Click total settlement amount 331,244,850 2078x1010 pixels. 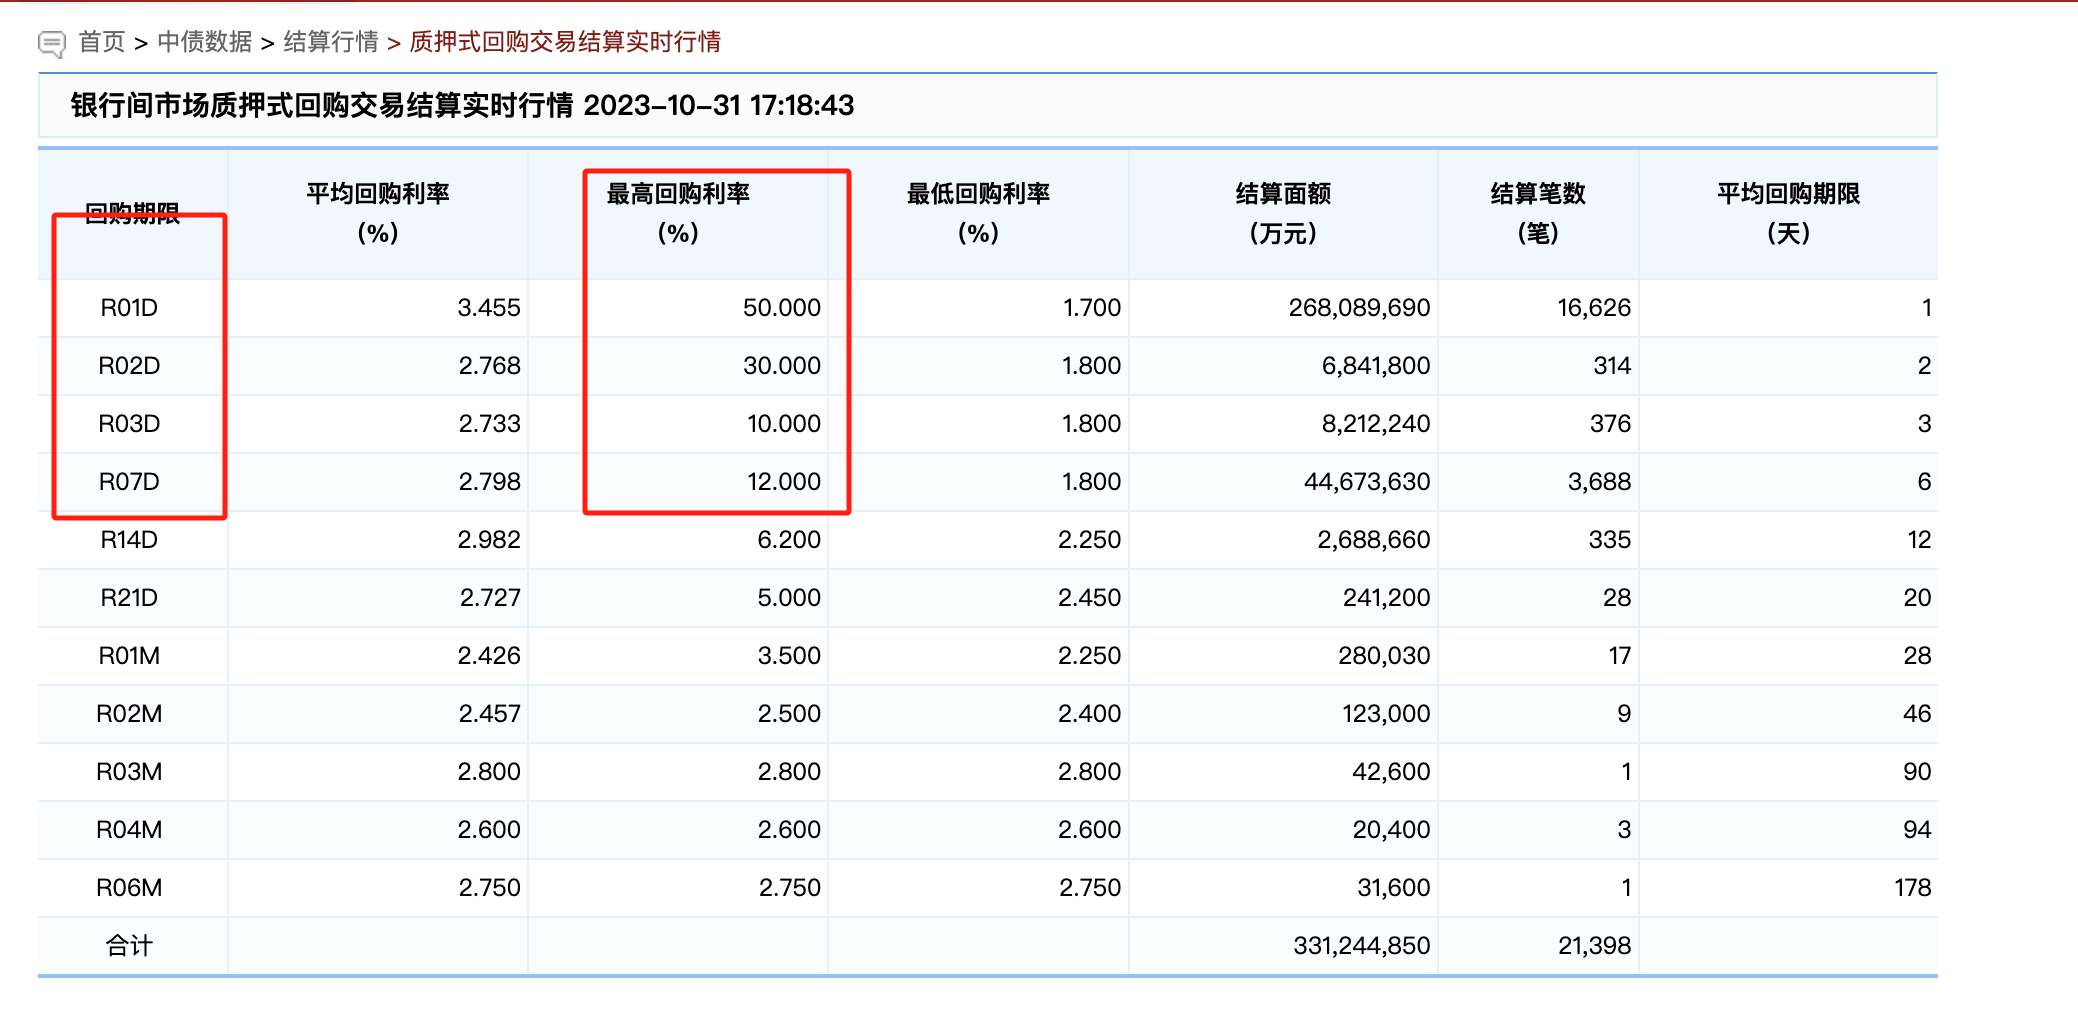point(1361,946)
